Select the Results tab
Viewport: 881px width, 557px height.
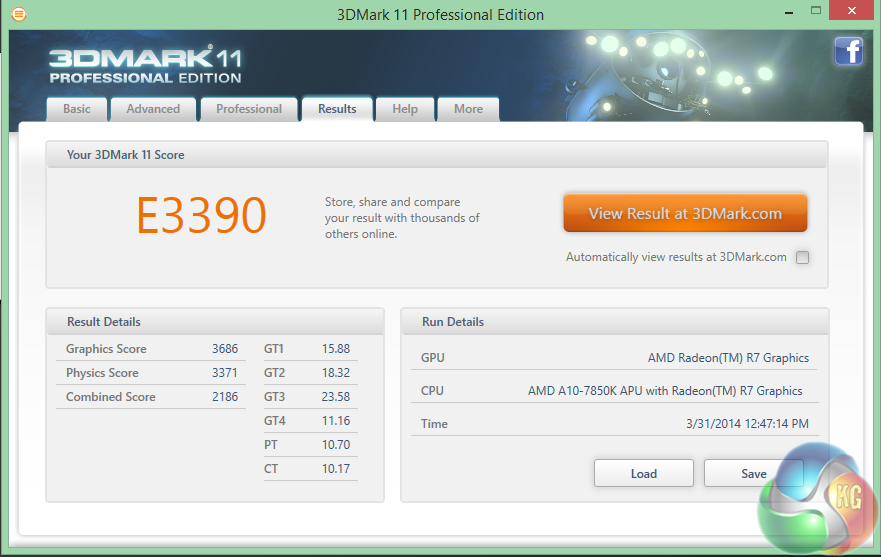click(x=337, y=109)
